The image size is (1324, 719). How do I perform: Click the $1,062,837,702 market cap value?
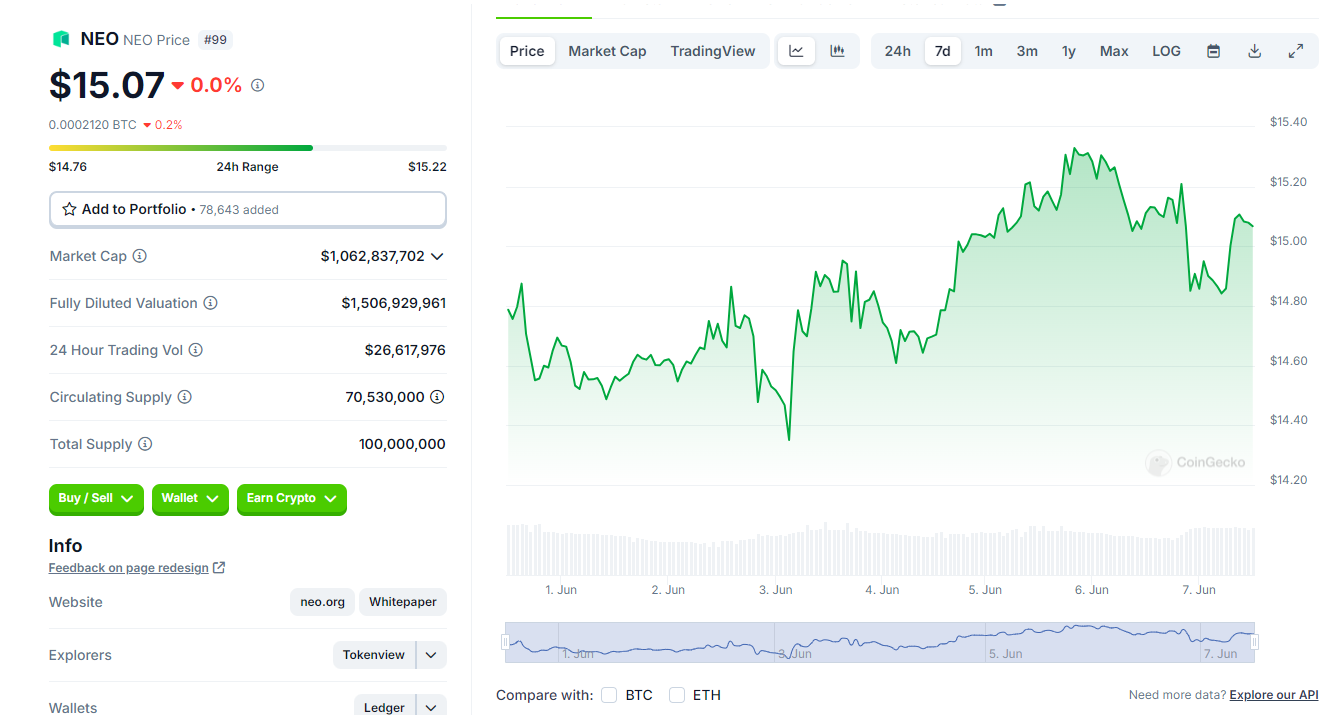[x=373, y=256]
